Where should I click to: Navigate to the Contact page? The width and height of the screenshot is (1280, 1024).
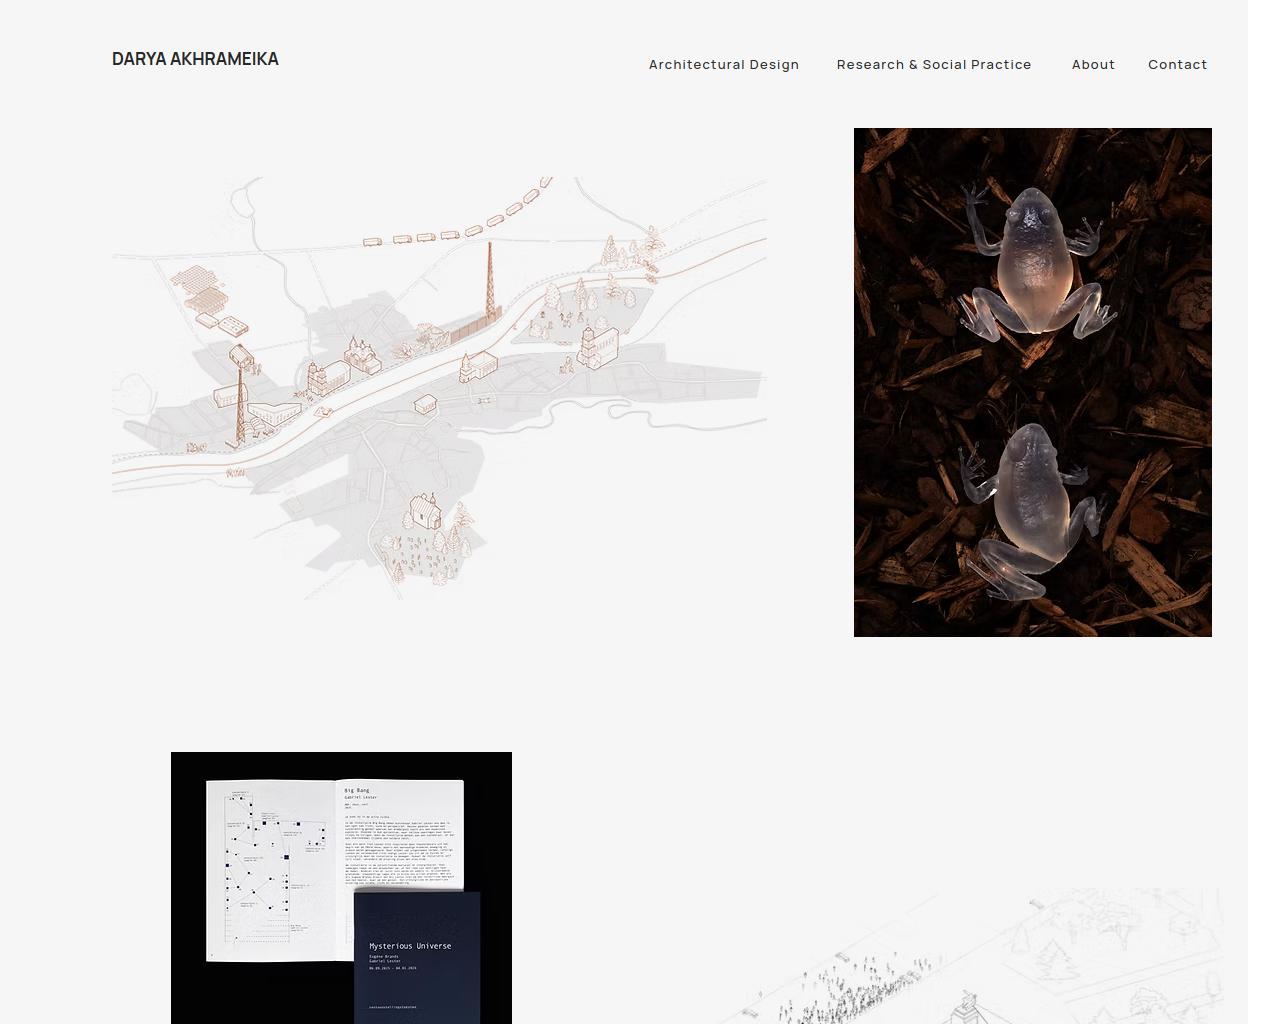coord(1177,64)
